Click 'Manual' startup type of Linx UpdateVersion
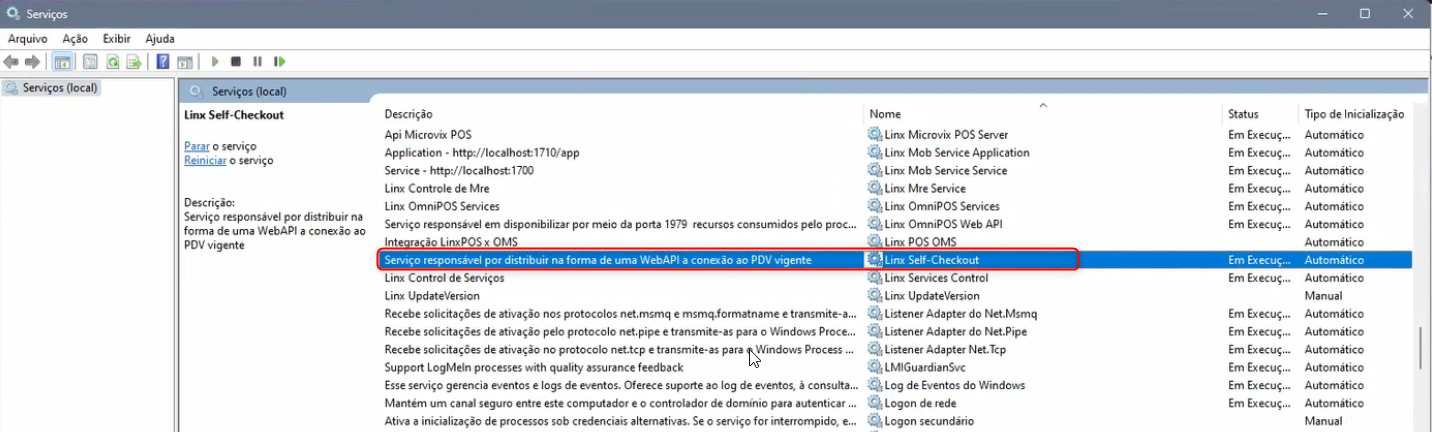 coord(1323,296)
